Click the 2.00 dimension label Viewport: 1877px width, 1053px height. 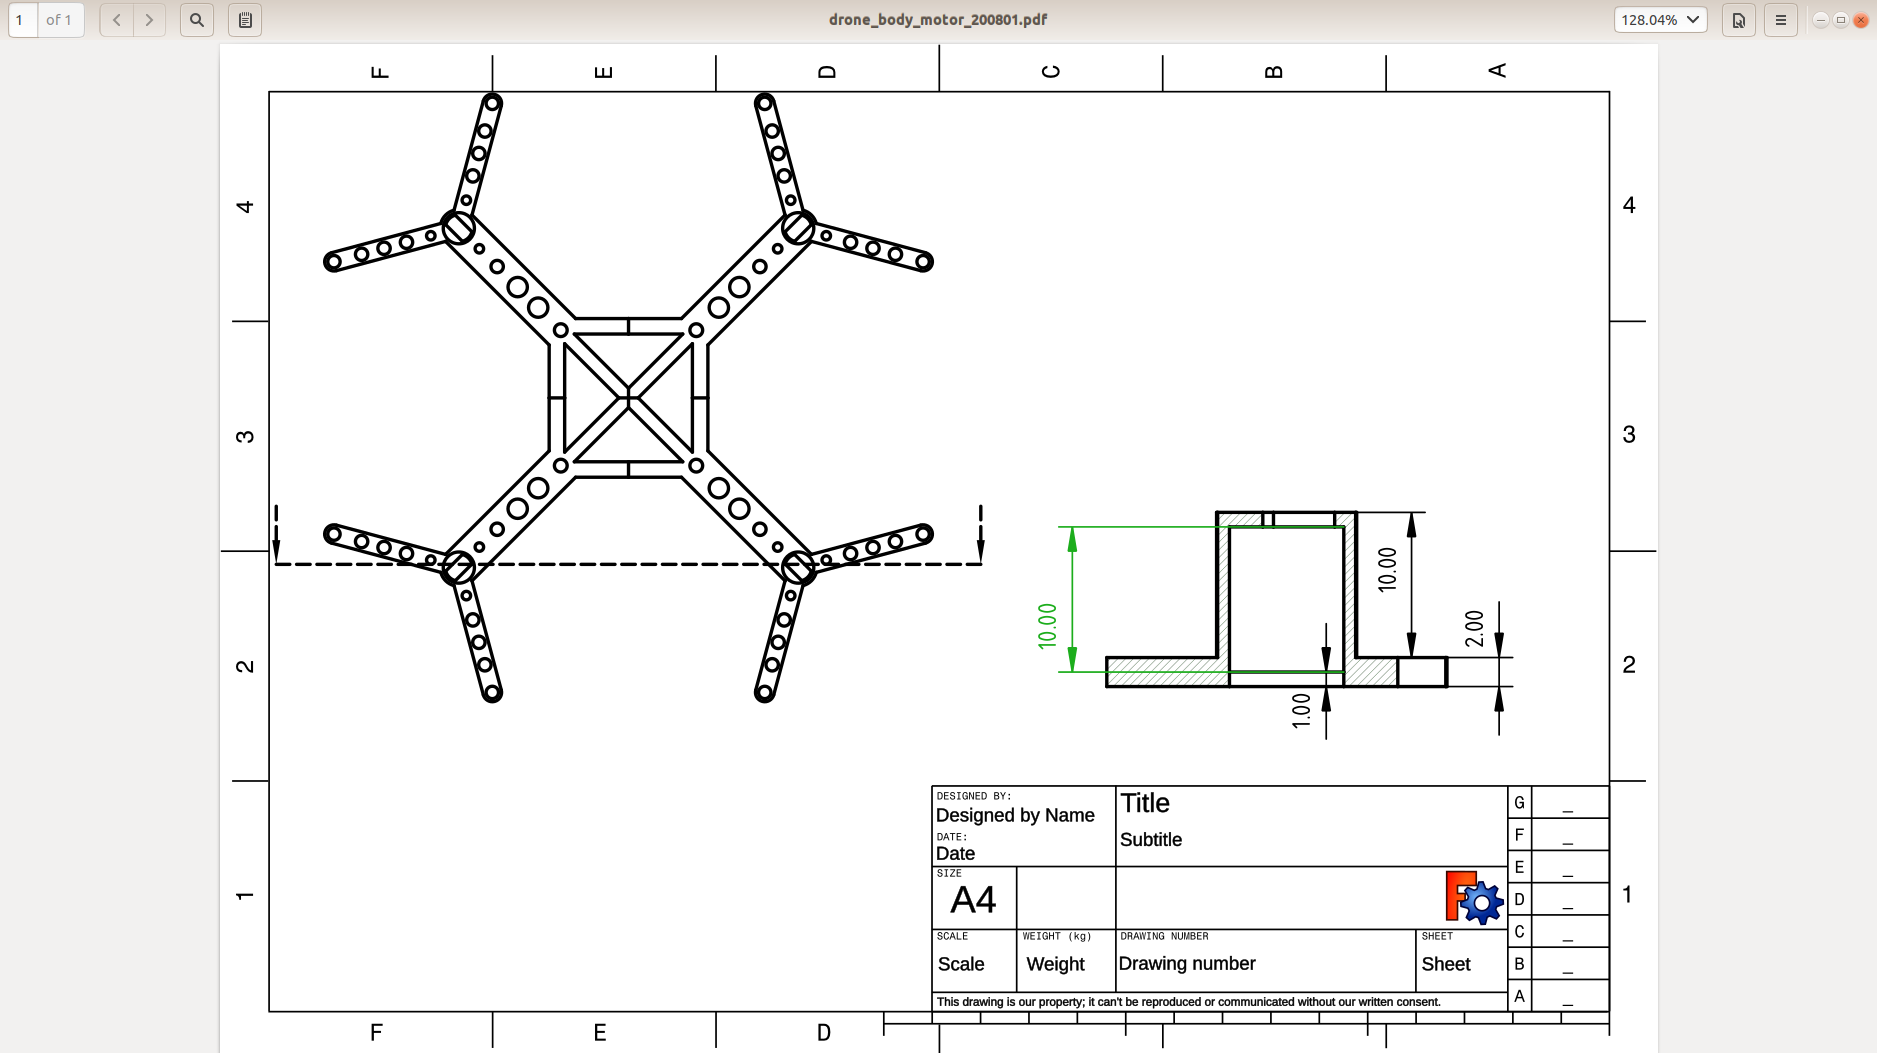(1474, 628)
